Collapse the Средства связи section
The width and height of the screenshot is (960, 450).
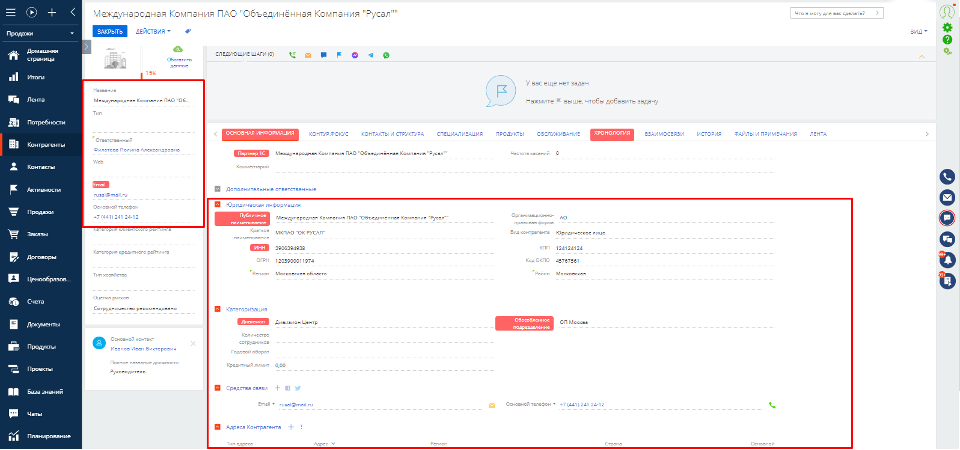click(x=217, y=388)
